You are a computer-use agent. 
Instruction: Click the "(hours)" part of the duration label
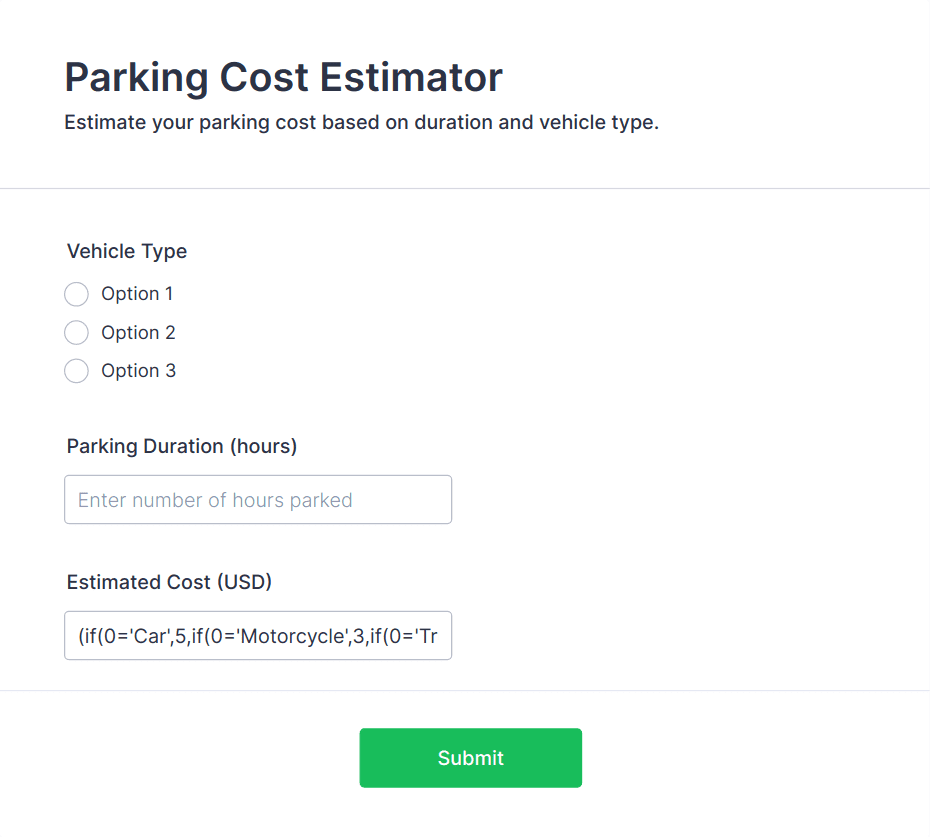point(264,446)
